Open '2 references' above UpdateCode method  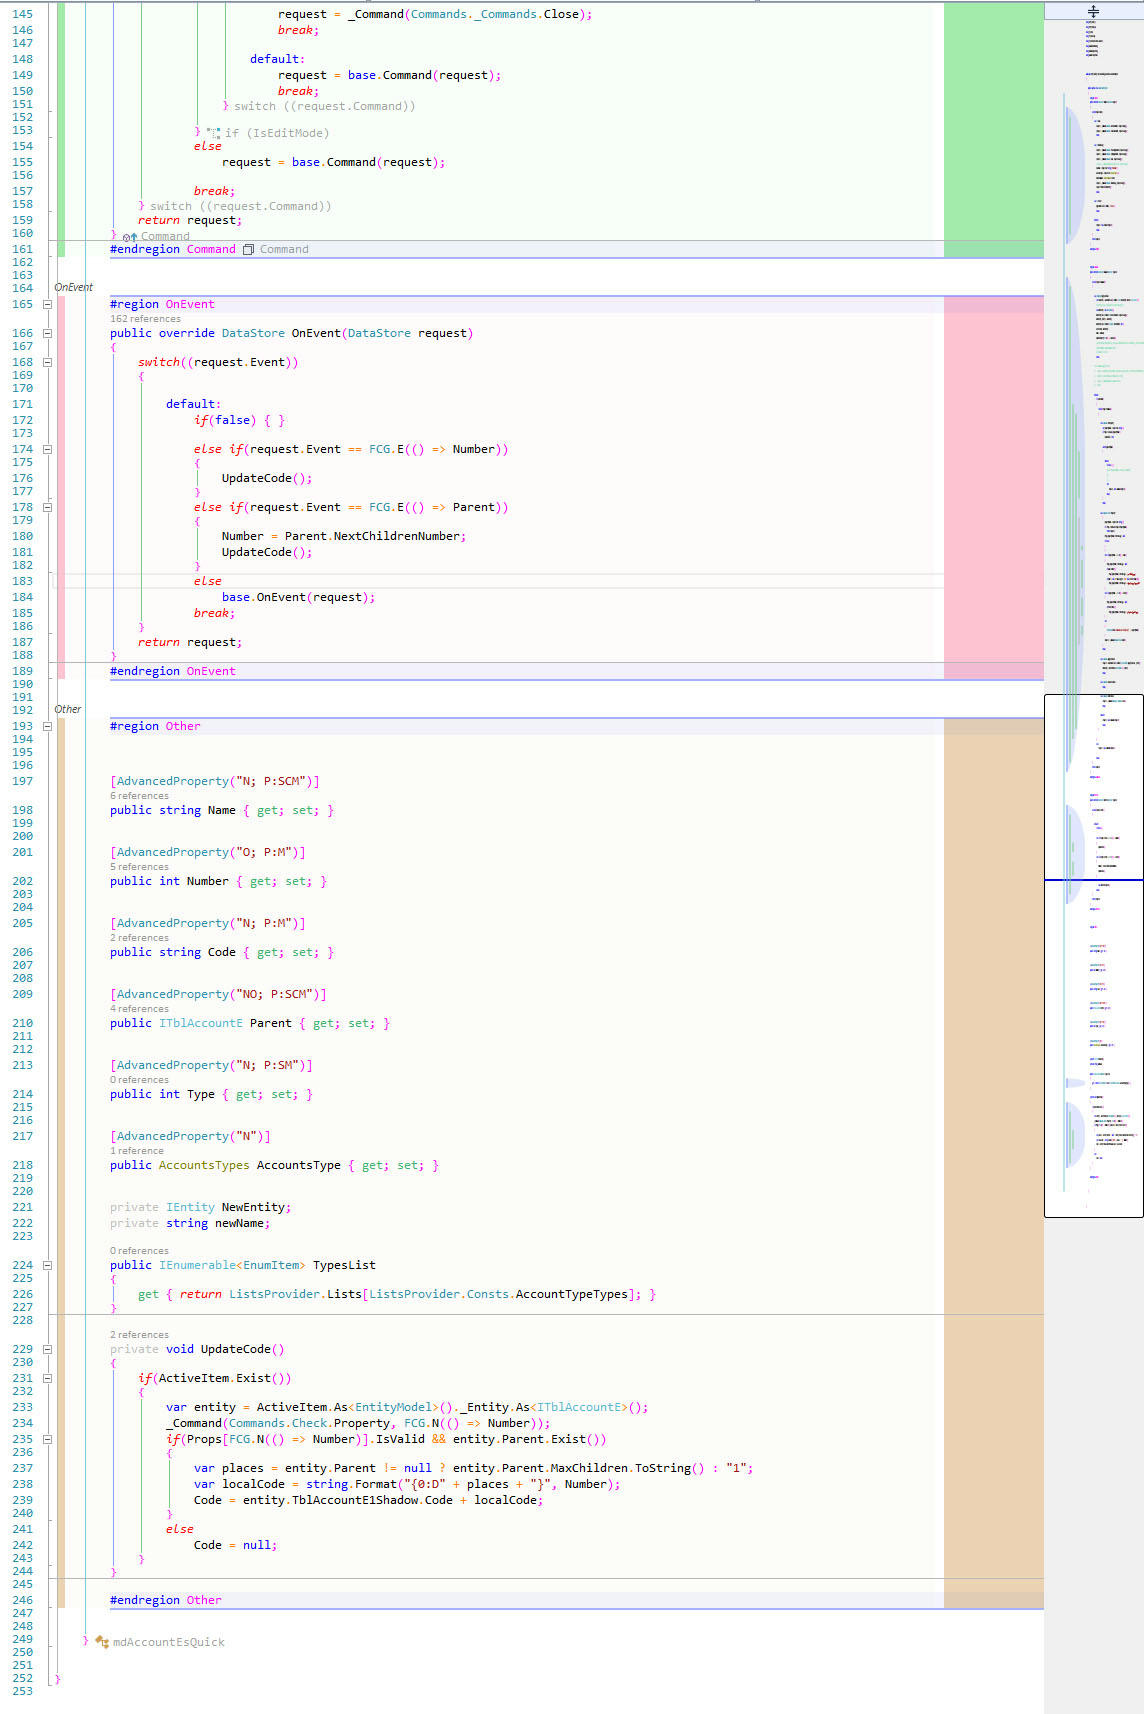pyautogui.click(x=139, y=1335)
